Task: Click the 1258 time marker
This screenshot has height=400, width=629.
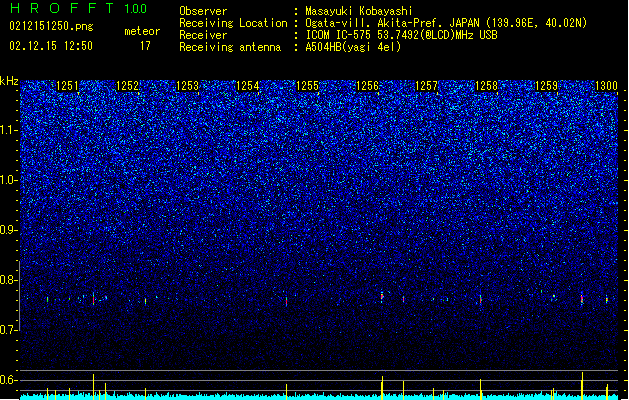Action: [486, 86]
